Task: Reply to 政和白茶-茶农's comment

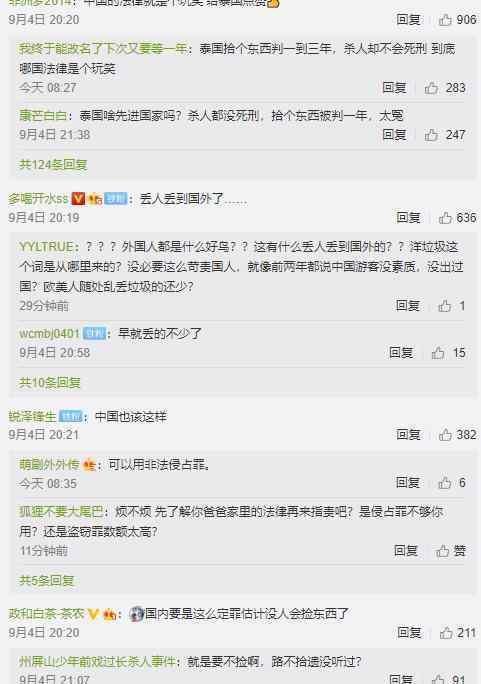Action: [x=409, y=633]
